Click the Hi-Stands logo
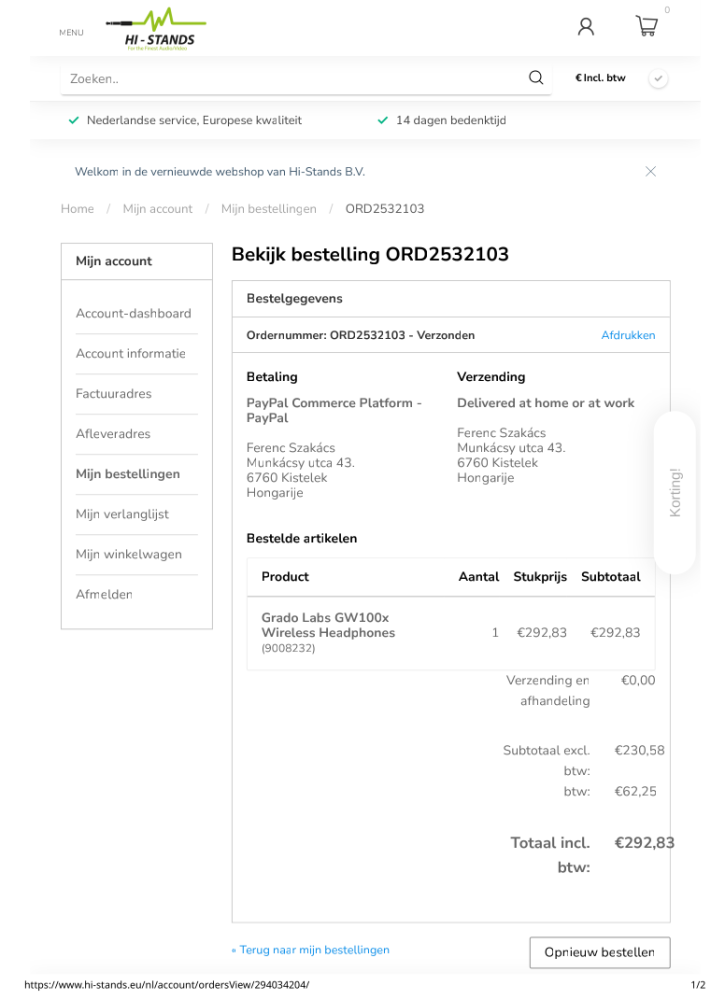This screenshot has width=725, height=1000. pyautogui.click(x=157, y=29)
